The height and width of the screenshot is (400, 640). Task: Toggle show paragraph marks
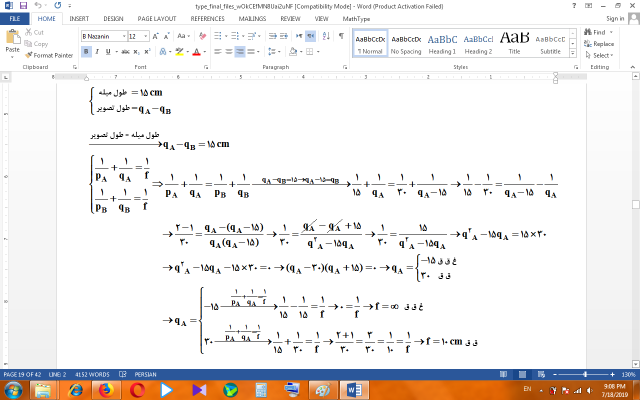(x=341, y=36)
